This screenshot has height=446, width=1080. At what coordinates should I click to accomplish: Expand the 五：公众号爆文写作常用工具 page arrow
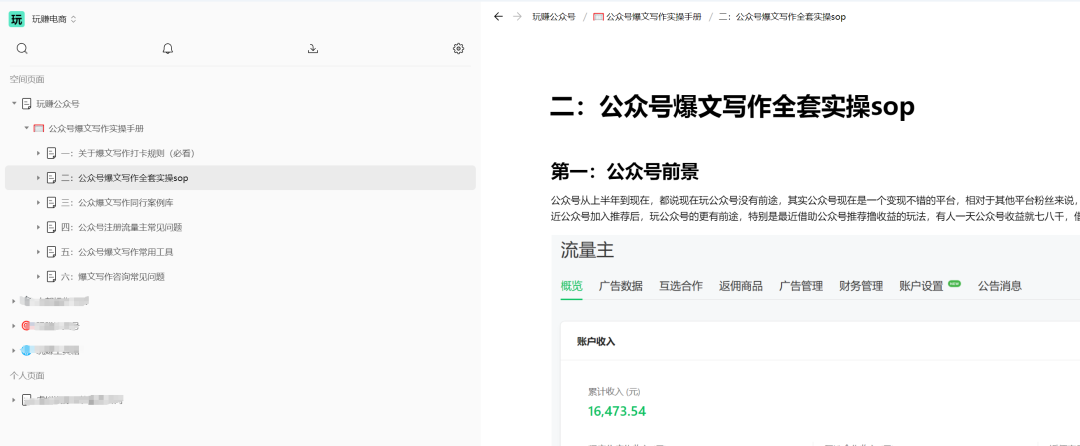tap(39, 252)
